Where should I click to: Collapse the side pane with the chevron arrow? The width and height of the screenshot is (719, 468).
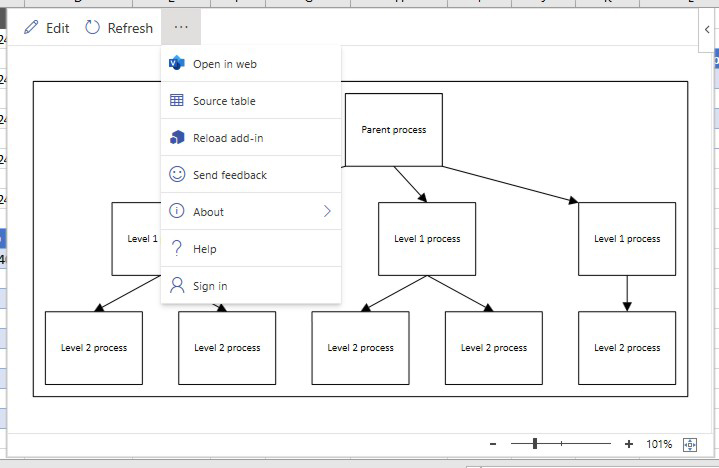point(707,30)
